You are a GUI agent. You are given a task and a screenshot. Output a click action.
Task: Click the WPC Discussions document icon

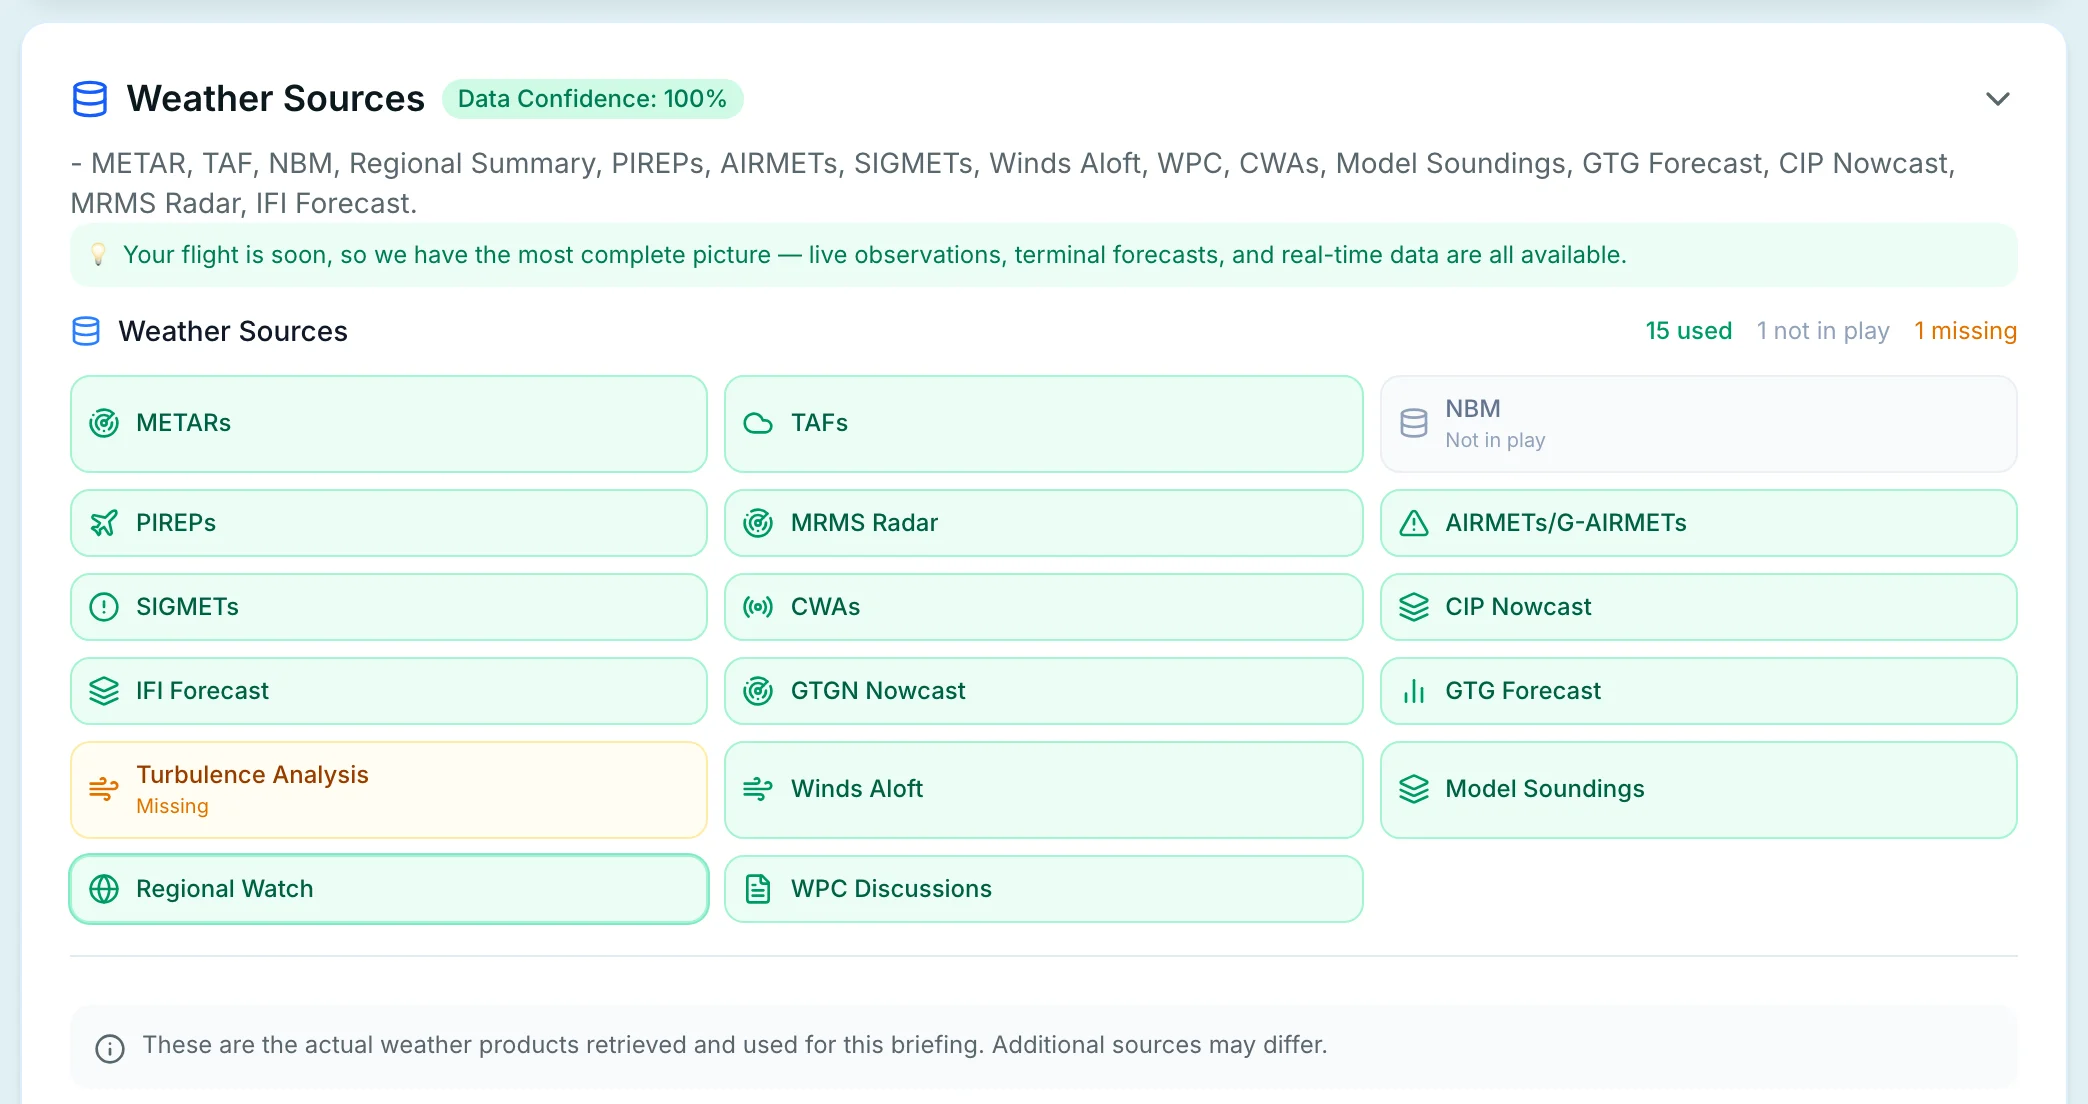758,889
